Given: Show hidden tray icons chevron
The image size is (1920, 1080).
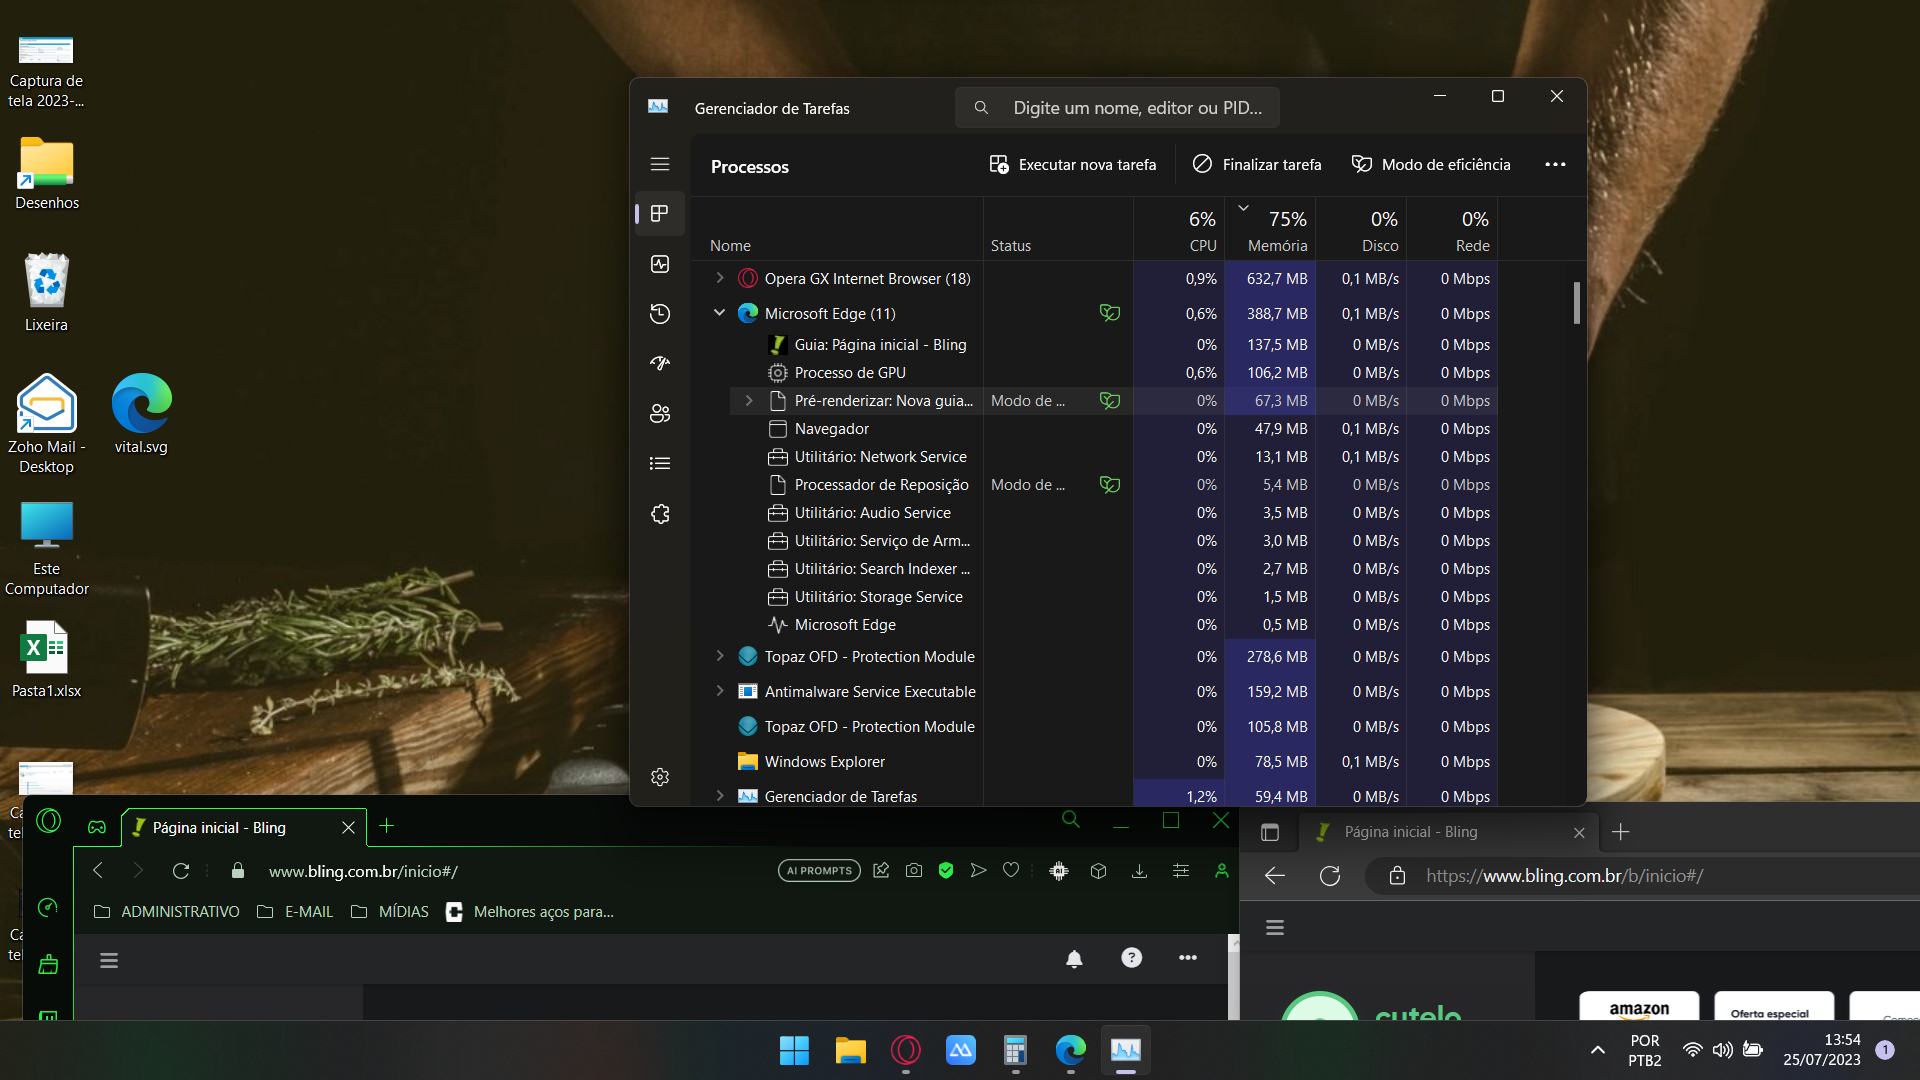Looking at the screenshot, I should [1597, 1050].
